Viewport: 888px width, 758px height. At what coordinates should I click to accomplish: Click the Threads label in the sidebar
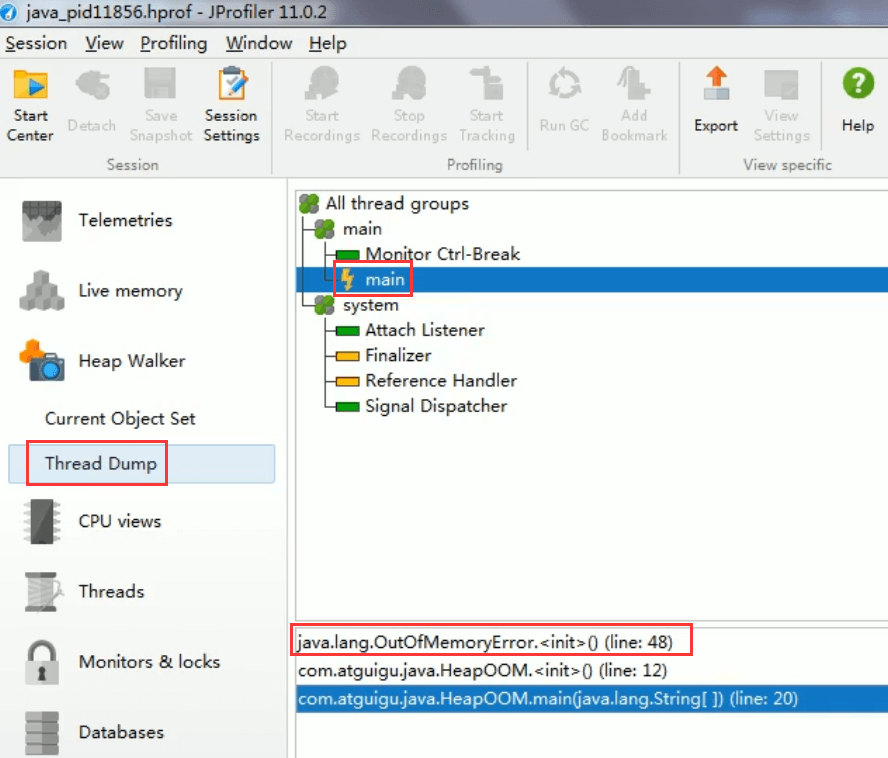tap(111, 591)
